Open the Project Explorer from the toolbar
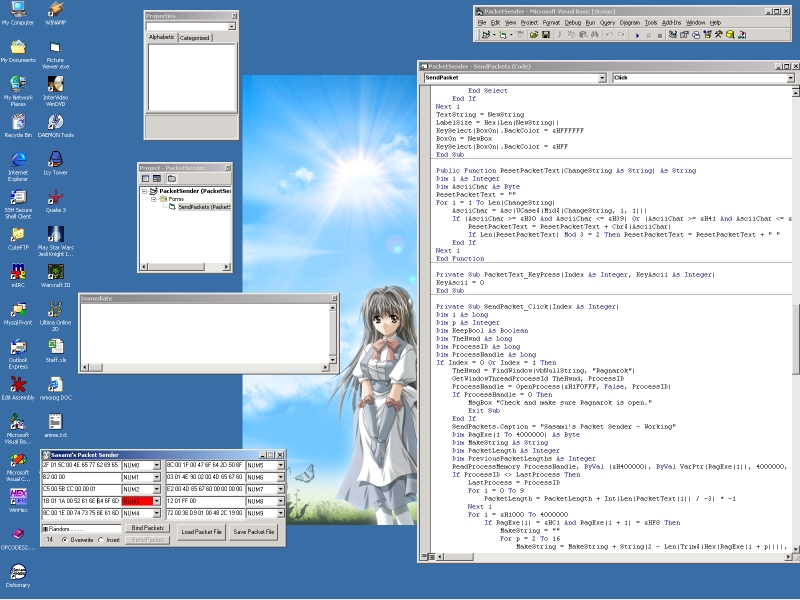Image resolution: width=800 pixels, height=600 pixels. coord(672,35)
